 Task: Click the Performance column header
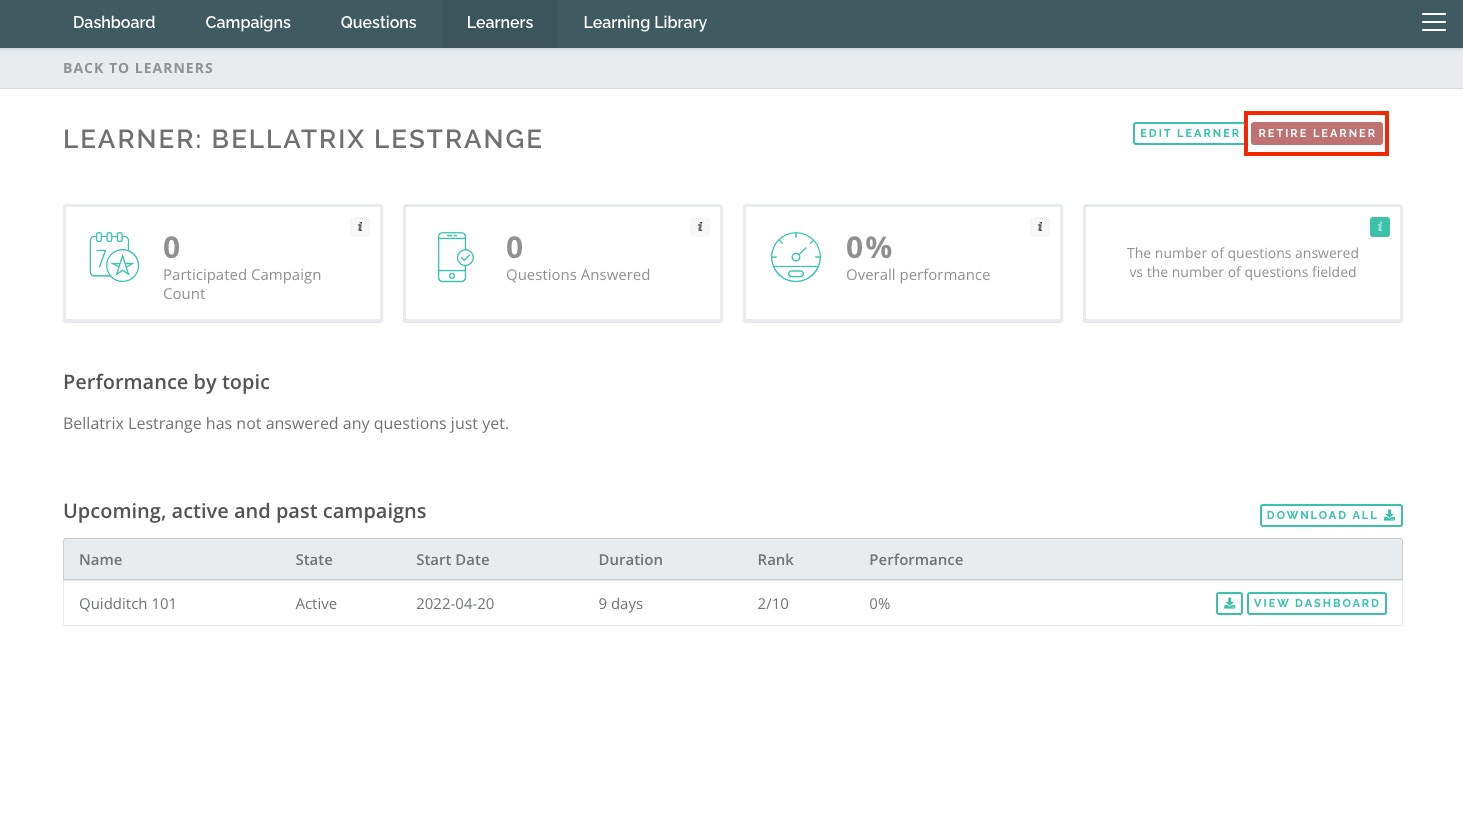point(916,560)
